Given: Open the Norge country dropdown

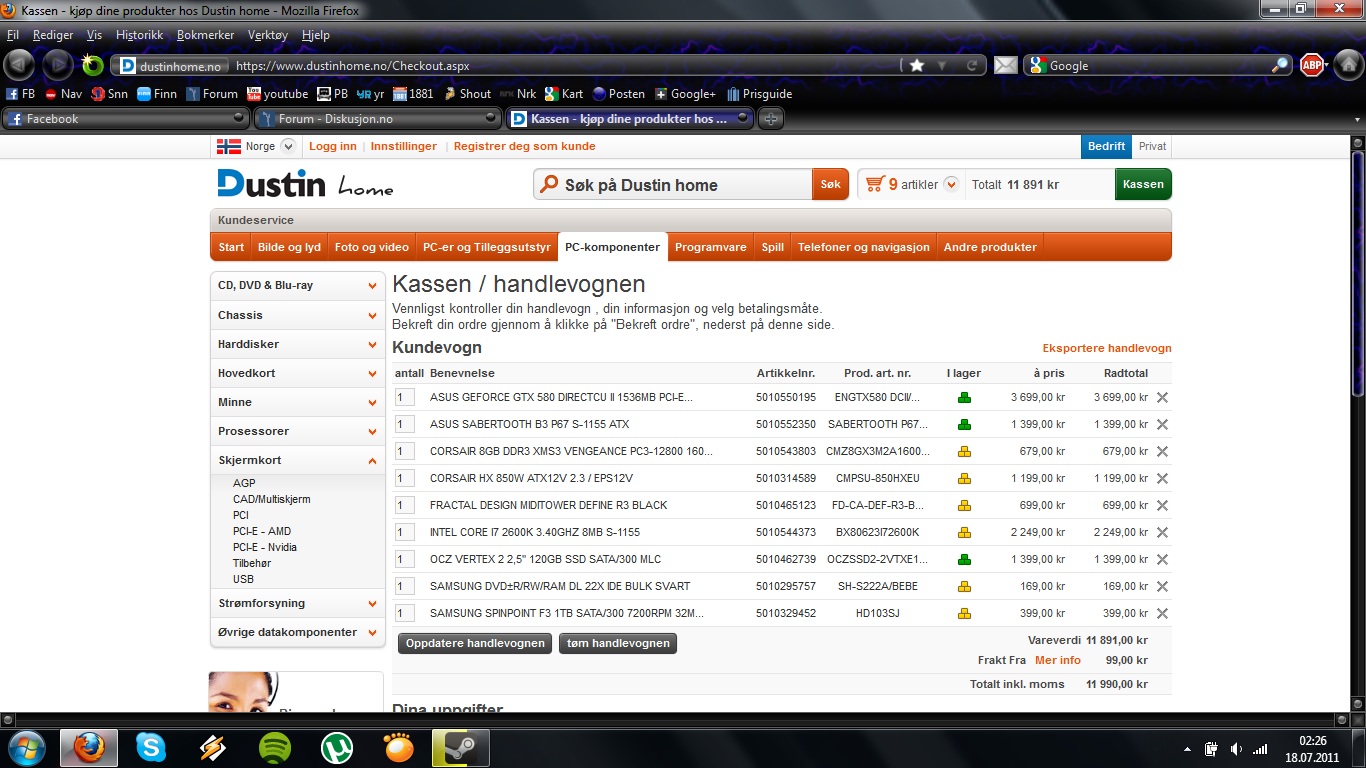Looking at the screenshot, I should [x=288, y=146].
